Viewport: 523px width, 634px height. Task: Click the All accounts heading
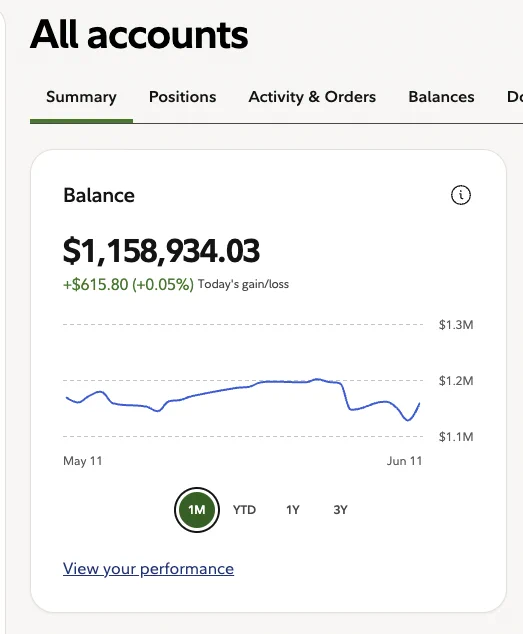click(139, 35)
